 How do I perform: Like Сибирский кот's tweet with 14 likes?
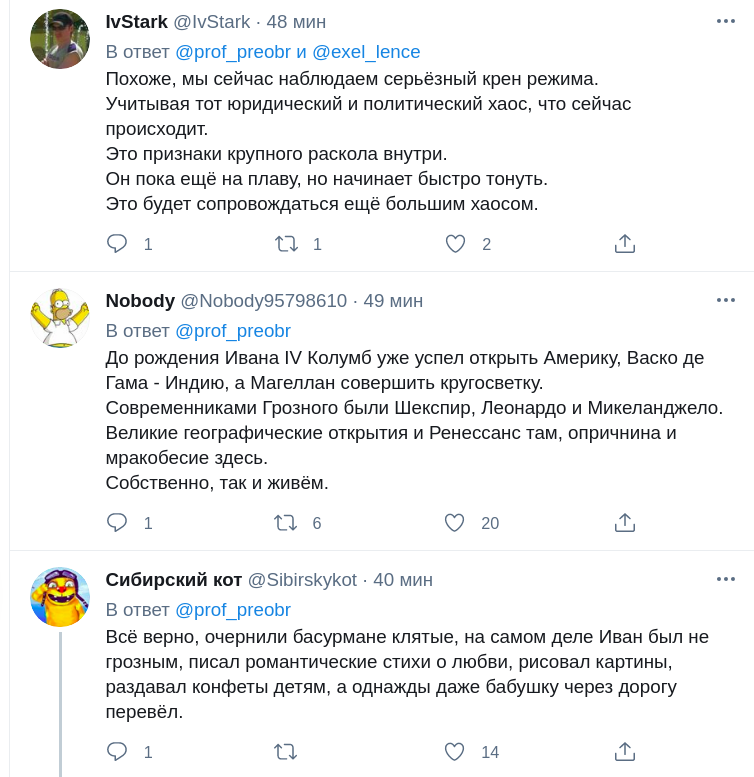click(455, 751)
